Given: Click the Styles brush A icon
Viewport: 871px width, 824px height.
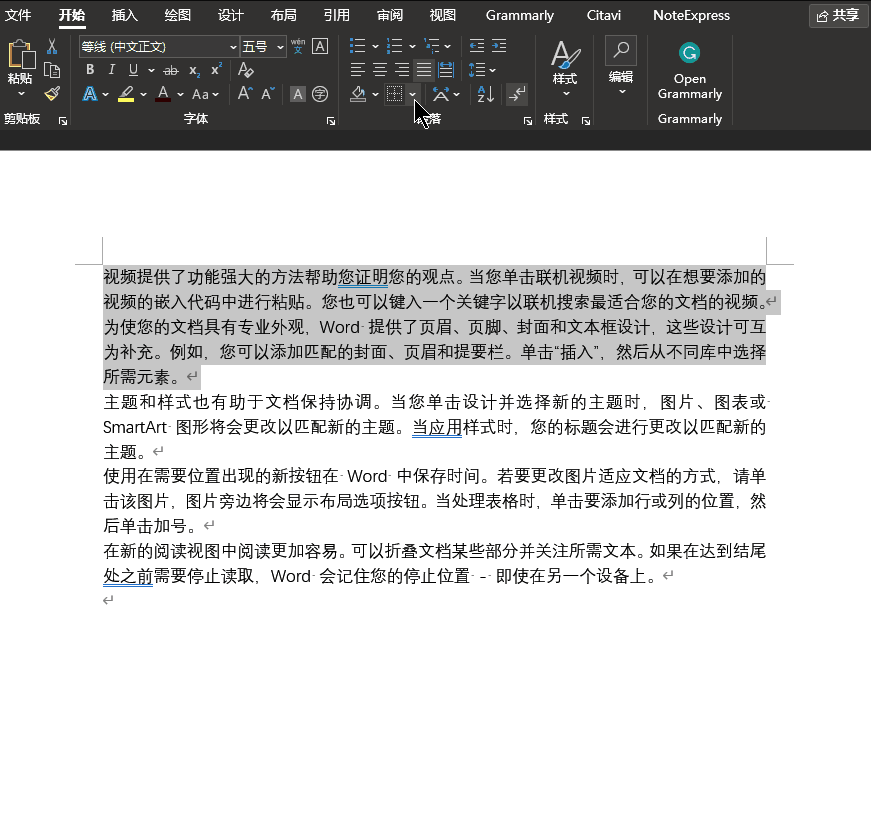Looking at the screenshot, I should 565,55.
